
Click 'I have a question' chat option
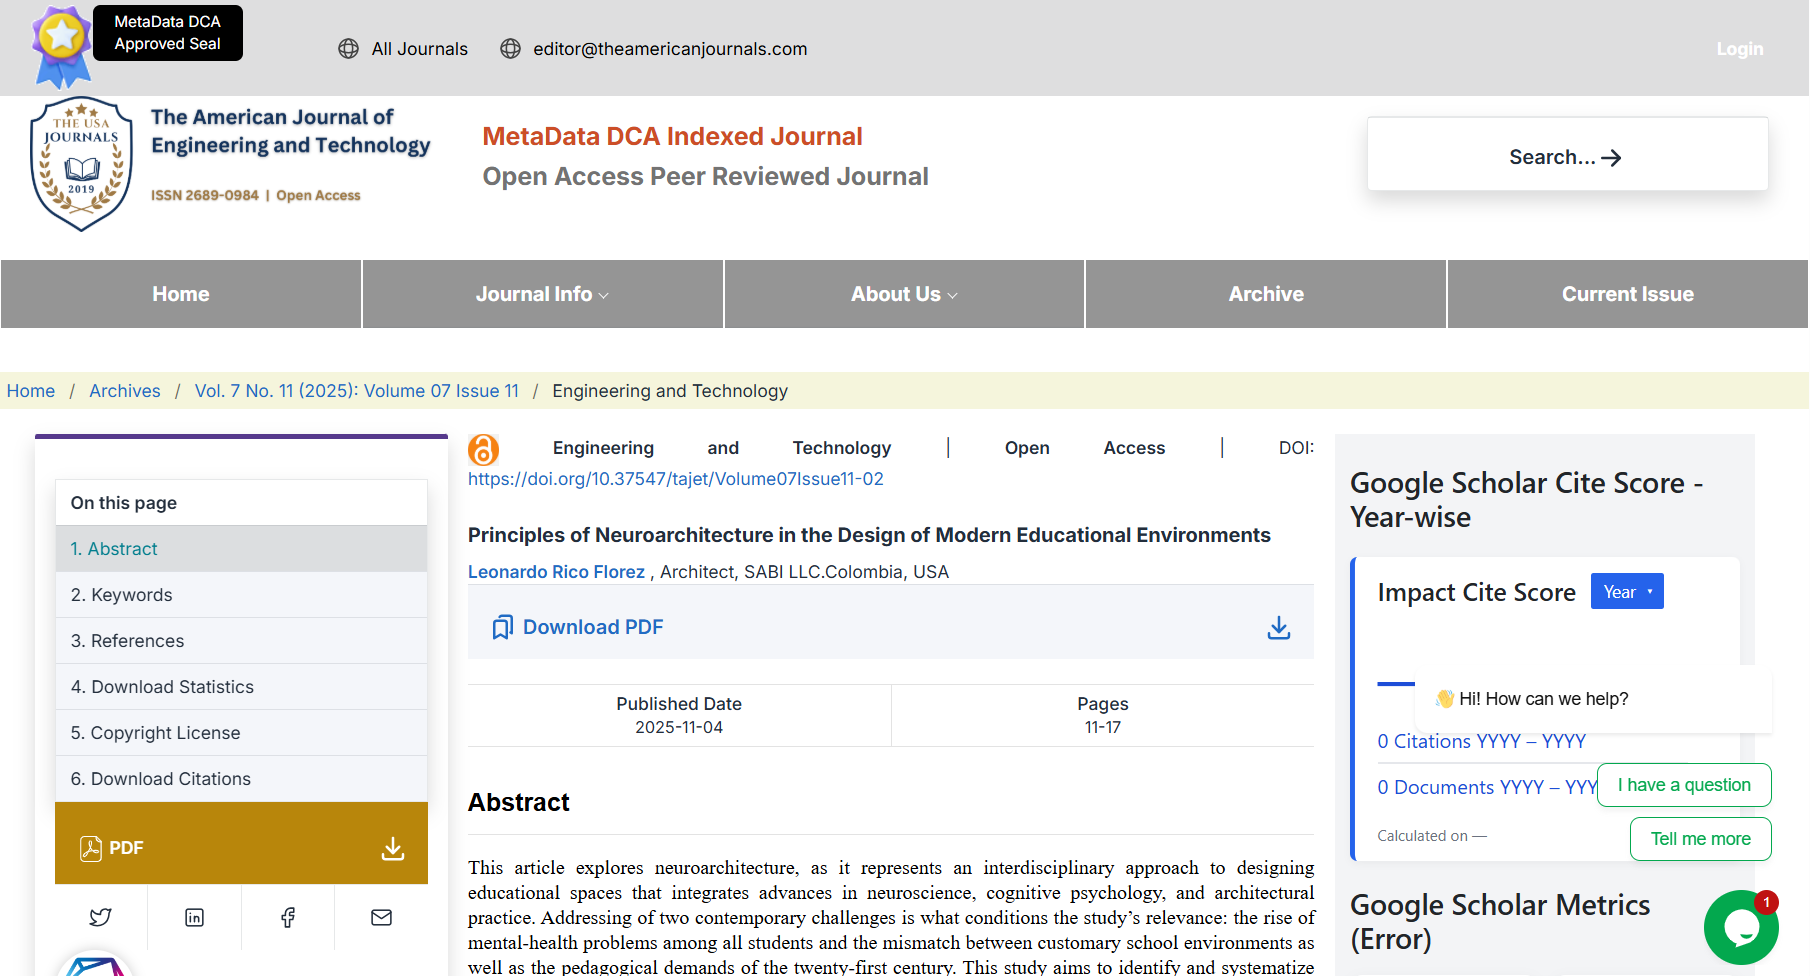1683,785
